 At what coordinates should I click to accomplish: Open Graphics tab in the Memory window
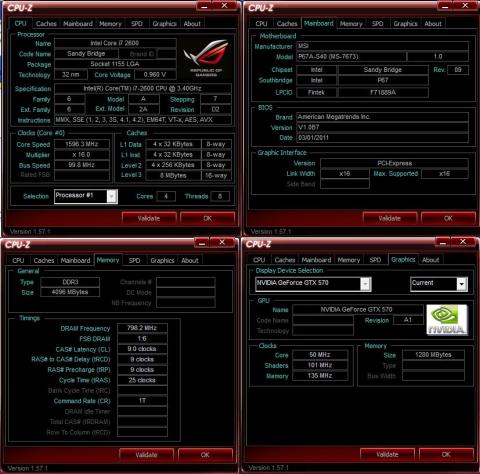(162, 260)
